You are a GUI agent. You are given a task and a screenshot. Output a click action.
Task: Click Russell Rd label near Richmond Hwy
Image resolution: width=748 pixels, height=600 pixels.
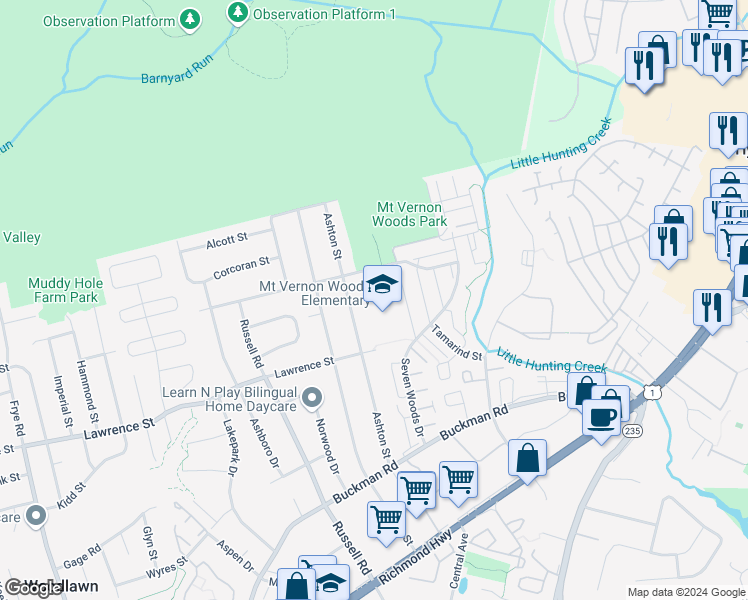pos(352,548)
